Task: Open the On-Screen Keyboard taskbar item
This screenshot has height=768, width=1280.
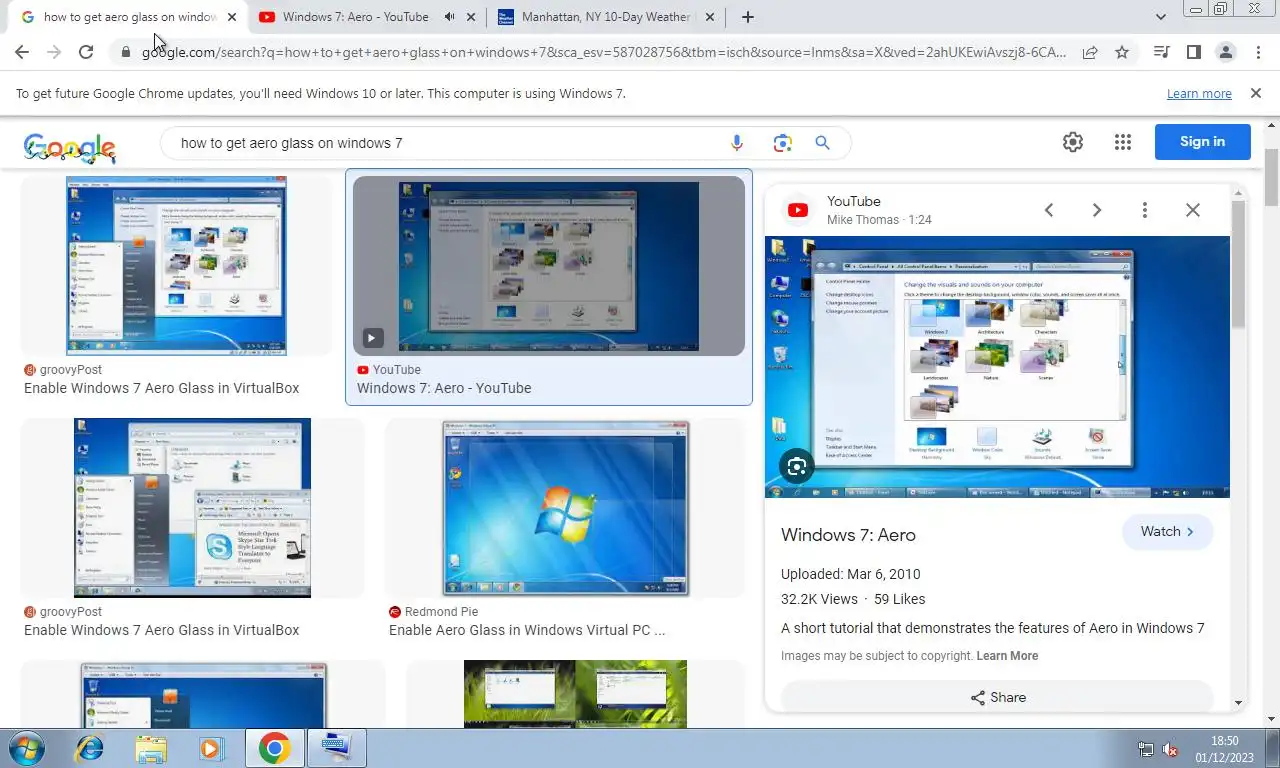Action: (x=337, y=748)
